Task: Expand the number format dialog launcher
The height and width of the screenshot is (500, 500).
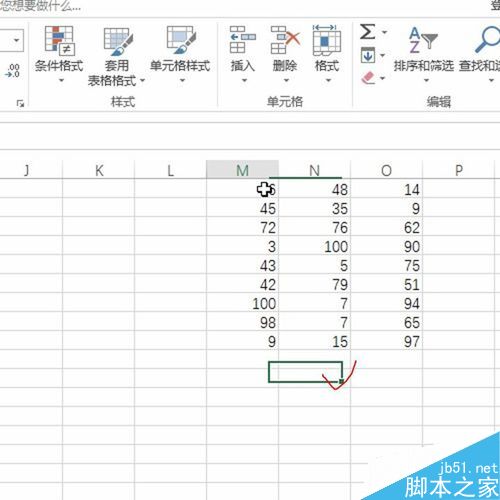Action: [20, 103]
